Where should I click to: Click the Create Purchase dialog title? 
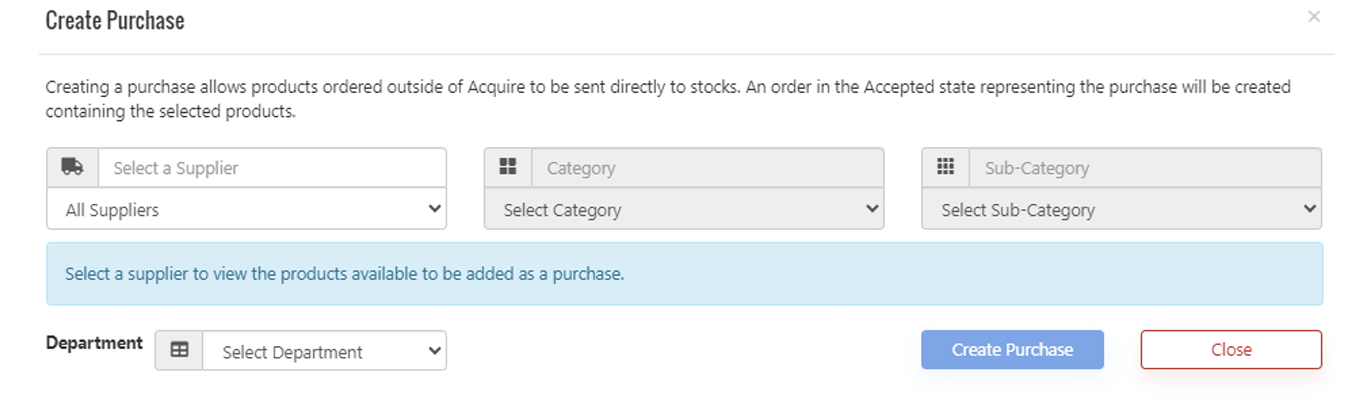tap(115, 21)
